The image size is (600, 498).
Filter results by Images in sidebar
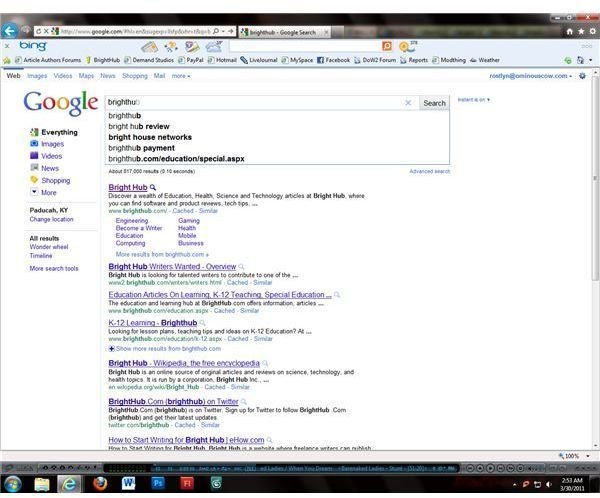[x=47, y=144]
